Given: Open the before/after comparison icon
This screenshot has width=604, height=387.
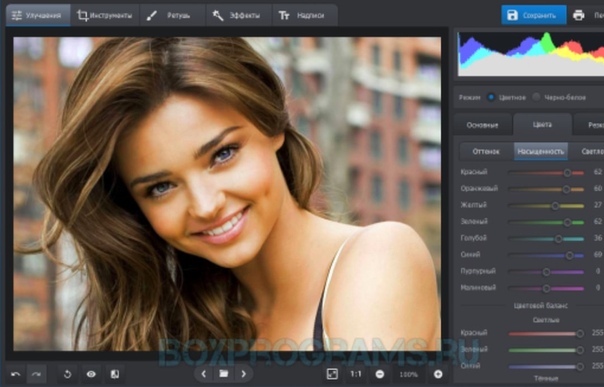Looking at the screenshot, I should click(114, 374).
